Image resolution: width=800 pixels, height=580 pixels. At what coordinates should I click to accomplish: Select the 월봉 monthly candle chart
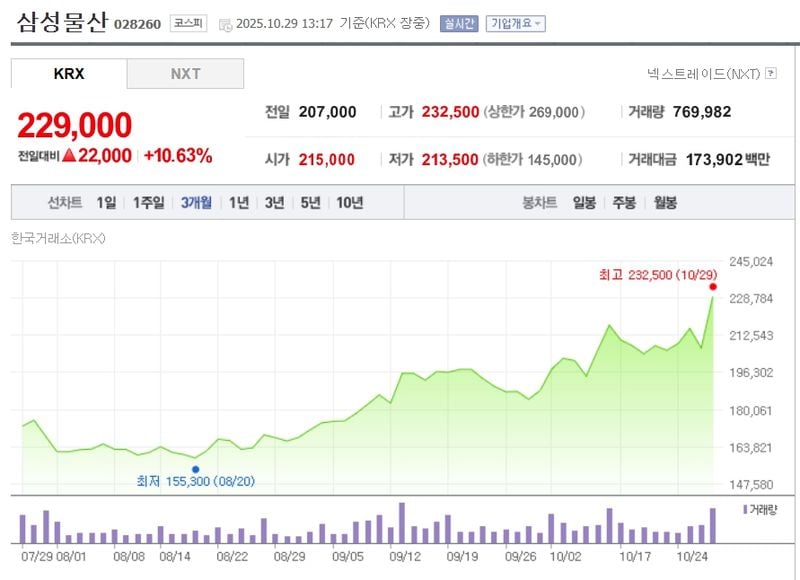point(665,202)
